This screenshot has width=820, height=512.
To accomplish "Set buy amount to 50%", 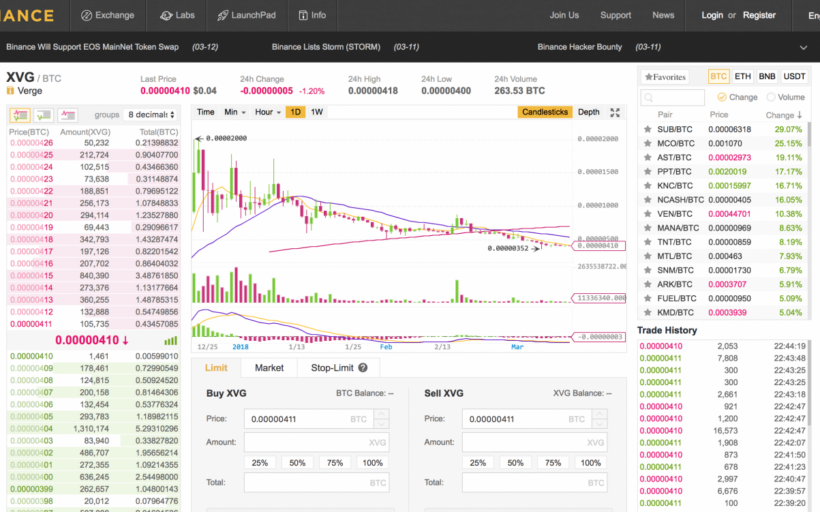I will coord(297,463).
